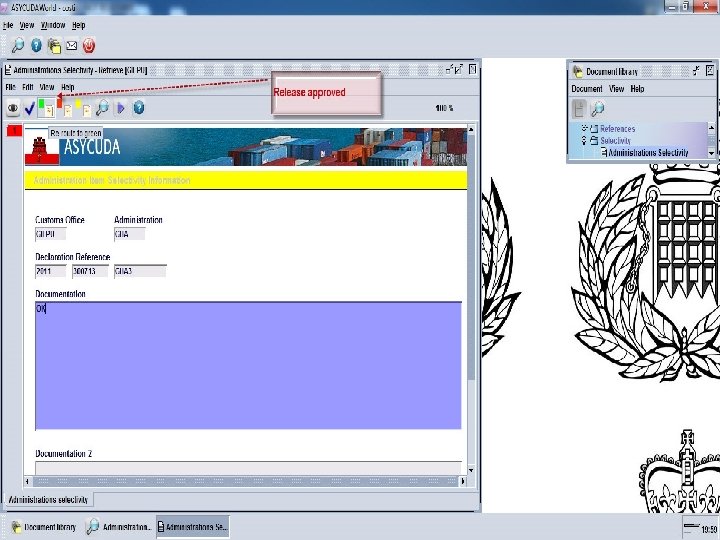Close the Document library panel
The width and height of the screenshot is (720, 540).
tap(710, 70)
